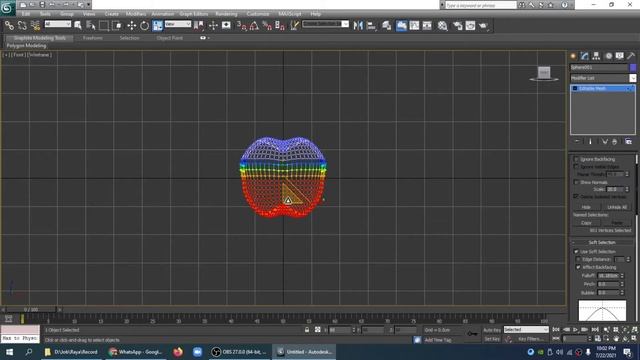This screenshot has height=360, width=640.
Task: Click the Unhide All button
Action: [x=617, y=207]
